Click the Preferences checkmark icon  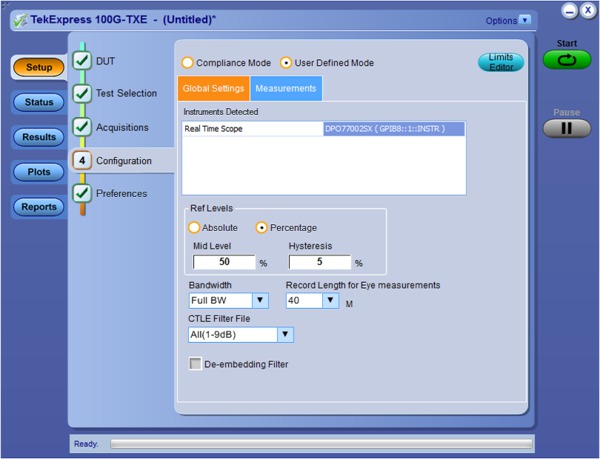[x=83, y=194]
